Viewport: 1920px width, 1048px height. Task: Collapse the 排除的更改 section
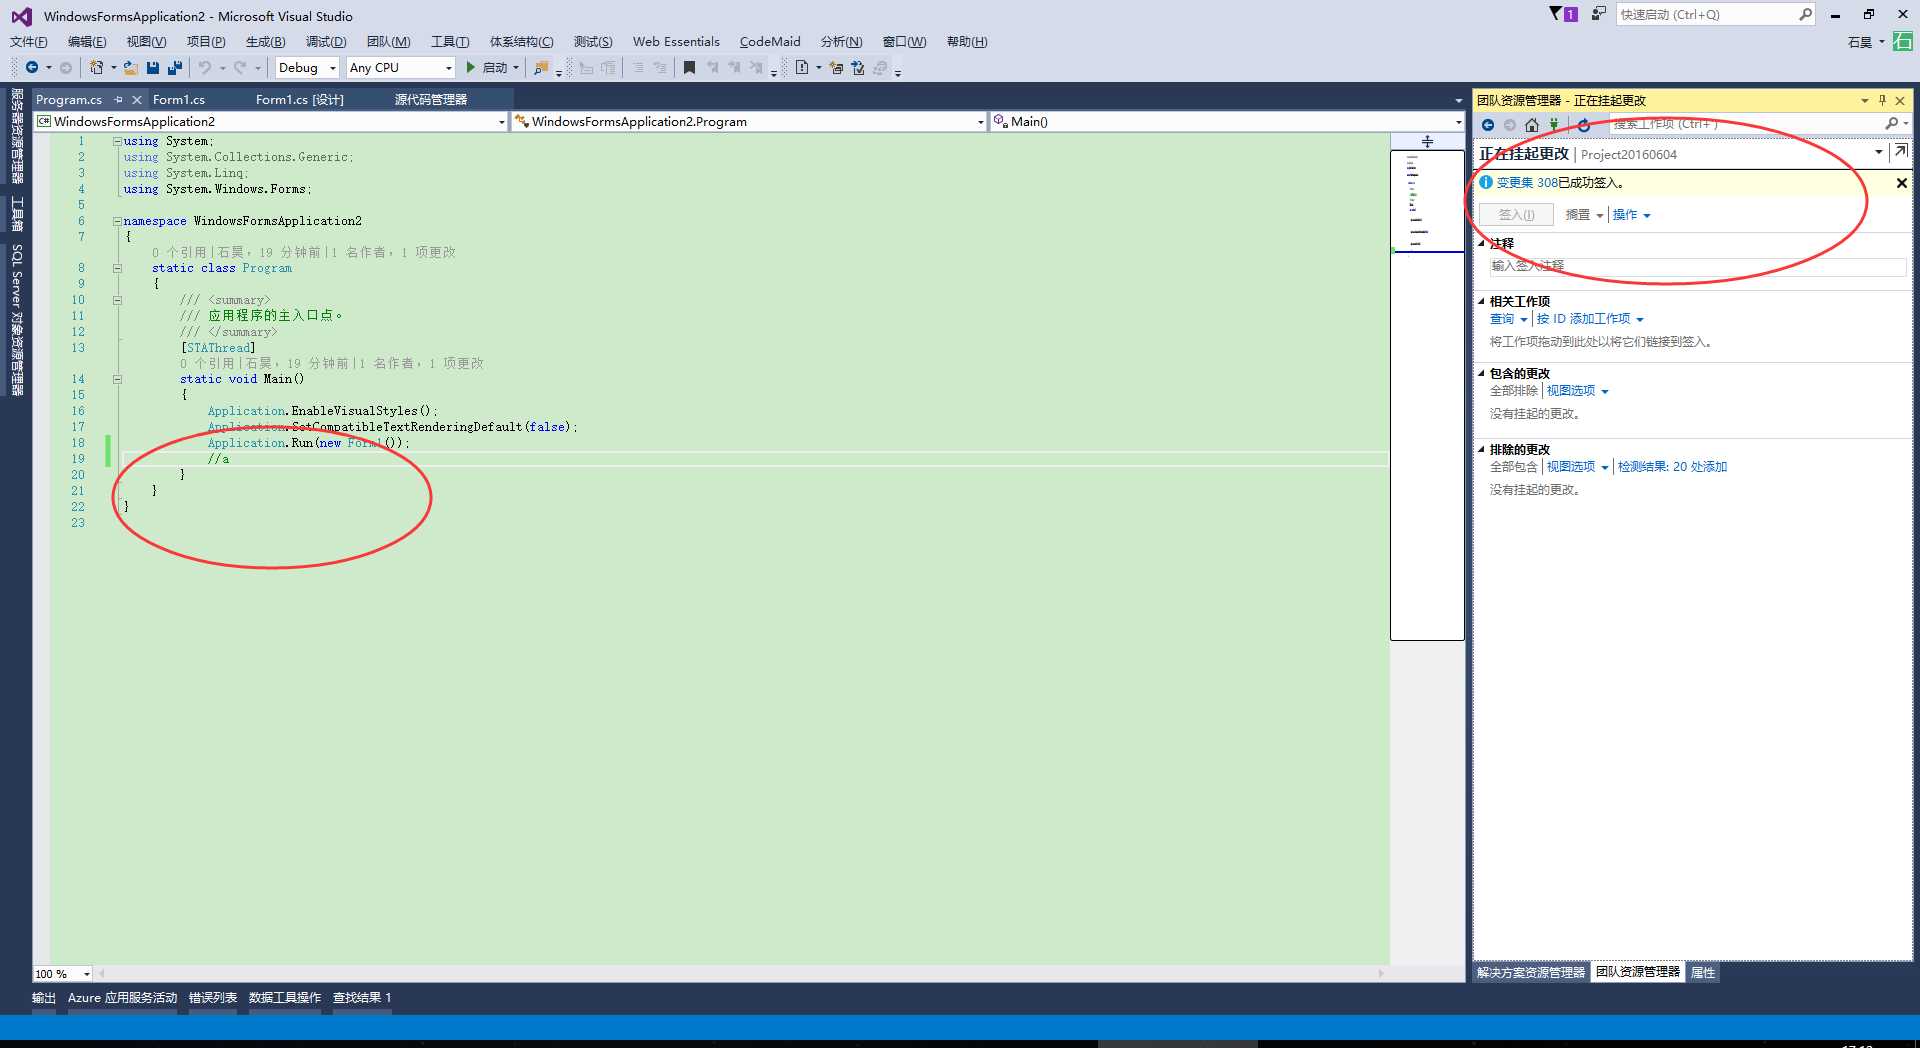coord(1482,449)
